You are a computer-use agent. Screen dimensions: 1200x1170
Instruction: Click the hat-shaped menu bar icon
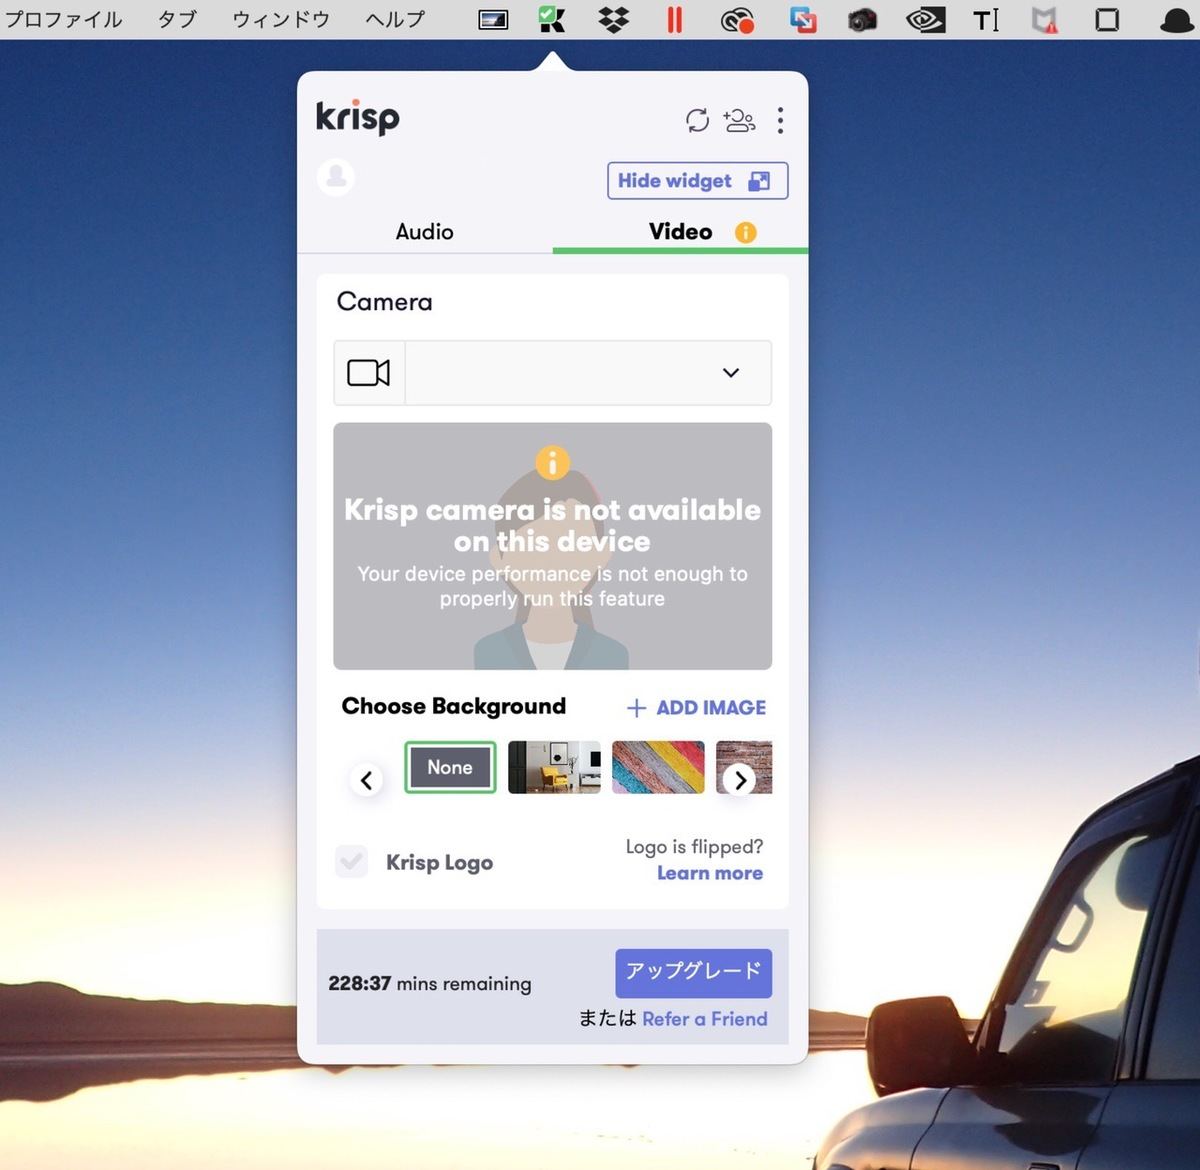[1178, 20]
